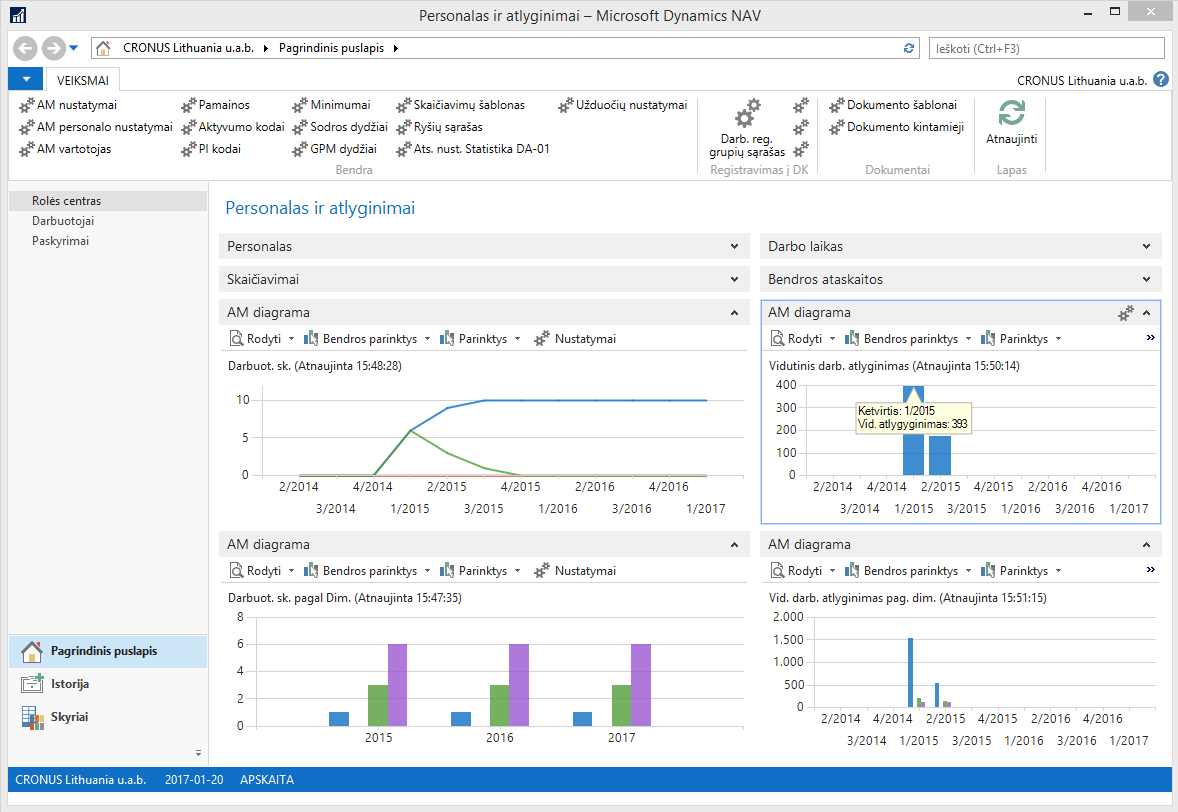Open Ats. nust. Statistika DA-01
The height and width of the screenshot is (812, 1178).
coord(473,149)
